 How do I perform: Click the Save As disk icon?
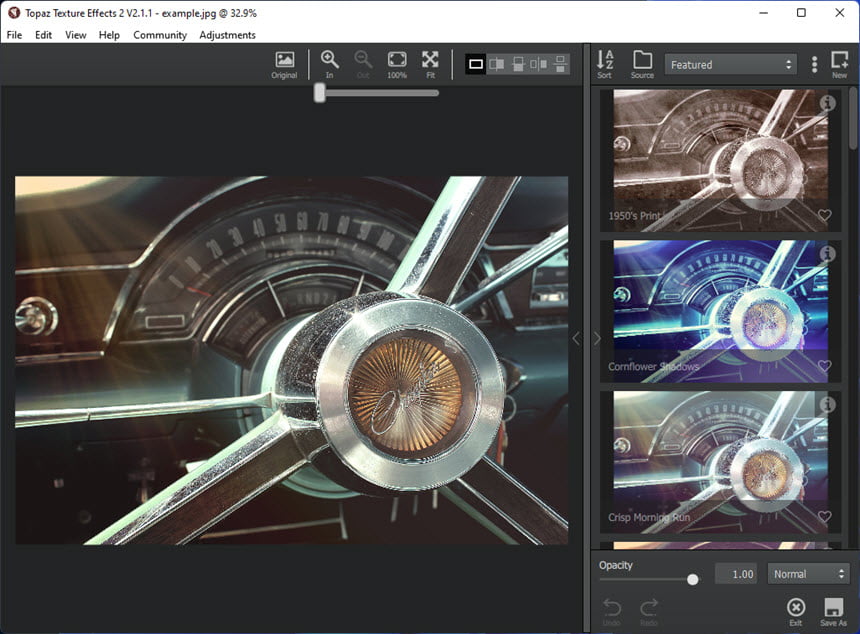833,612
